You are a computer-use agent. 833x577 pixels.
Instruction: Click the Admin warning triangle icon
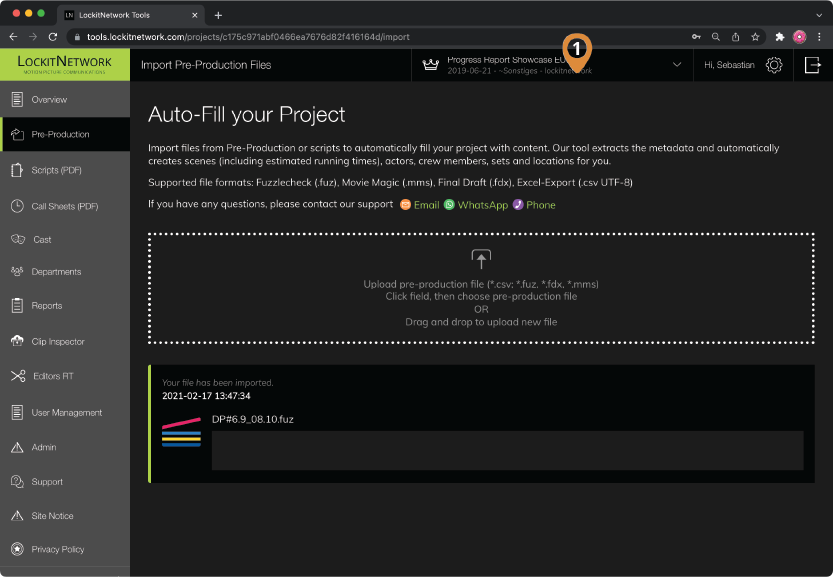click(x=17, y=447)
